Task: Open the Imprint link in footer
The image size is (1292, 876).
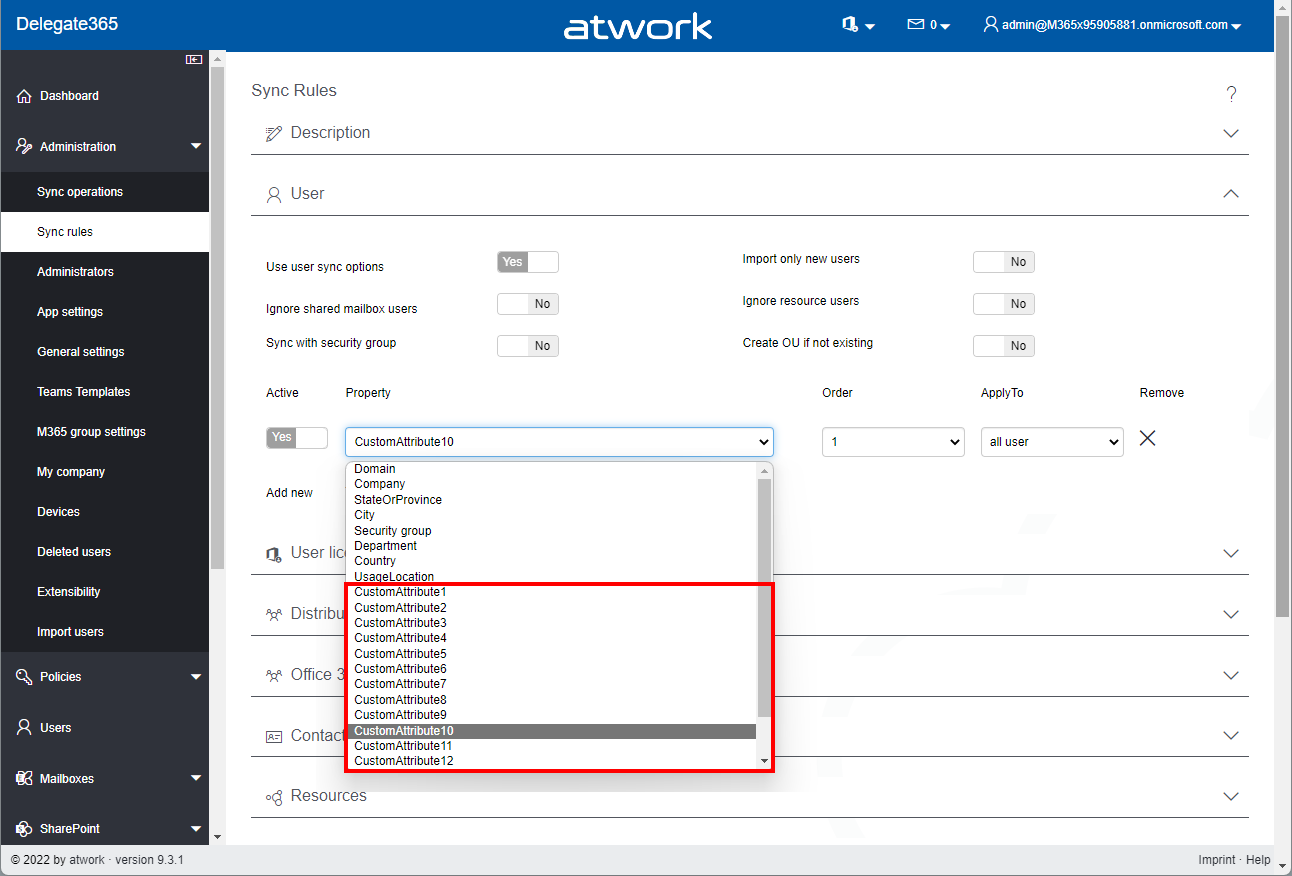Action: [x=1216, y=860]
